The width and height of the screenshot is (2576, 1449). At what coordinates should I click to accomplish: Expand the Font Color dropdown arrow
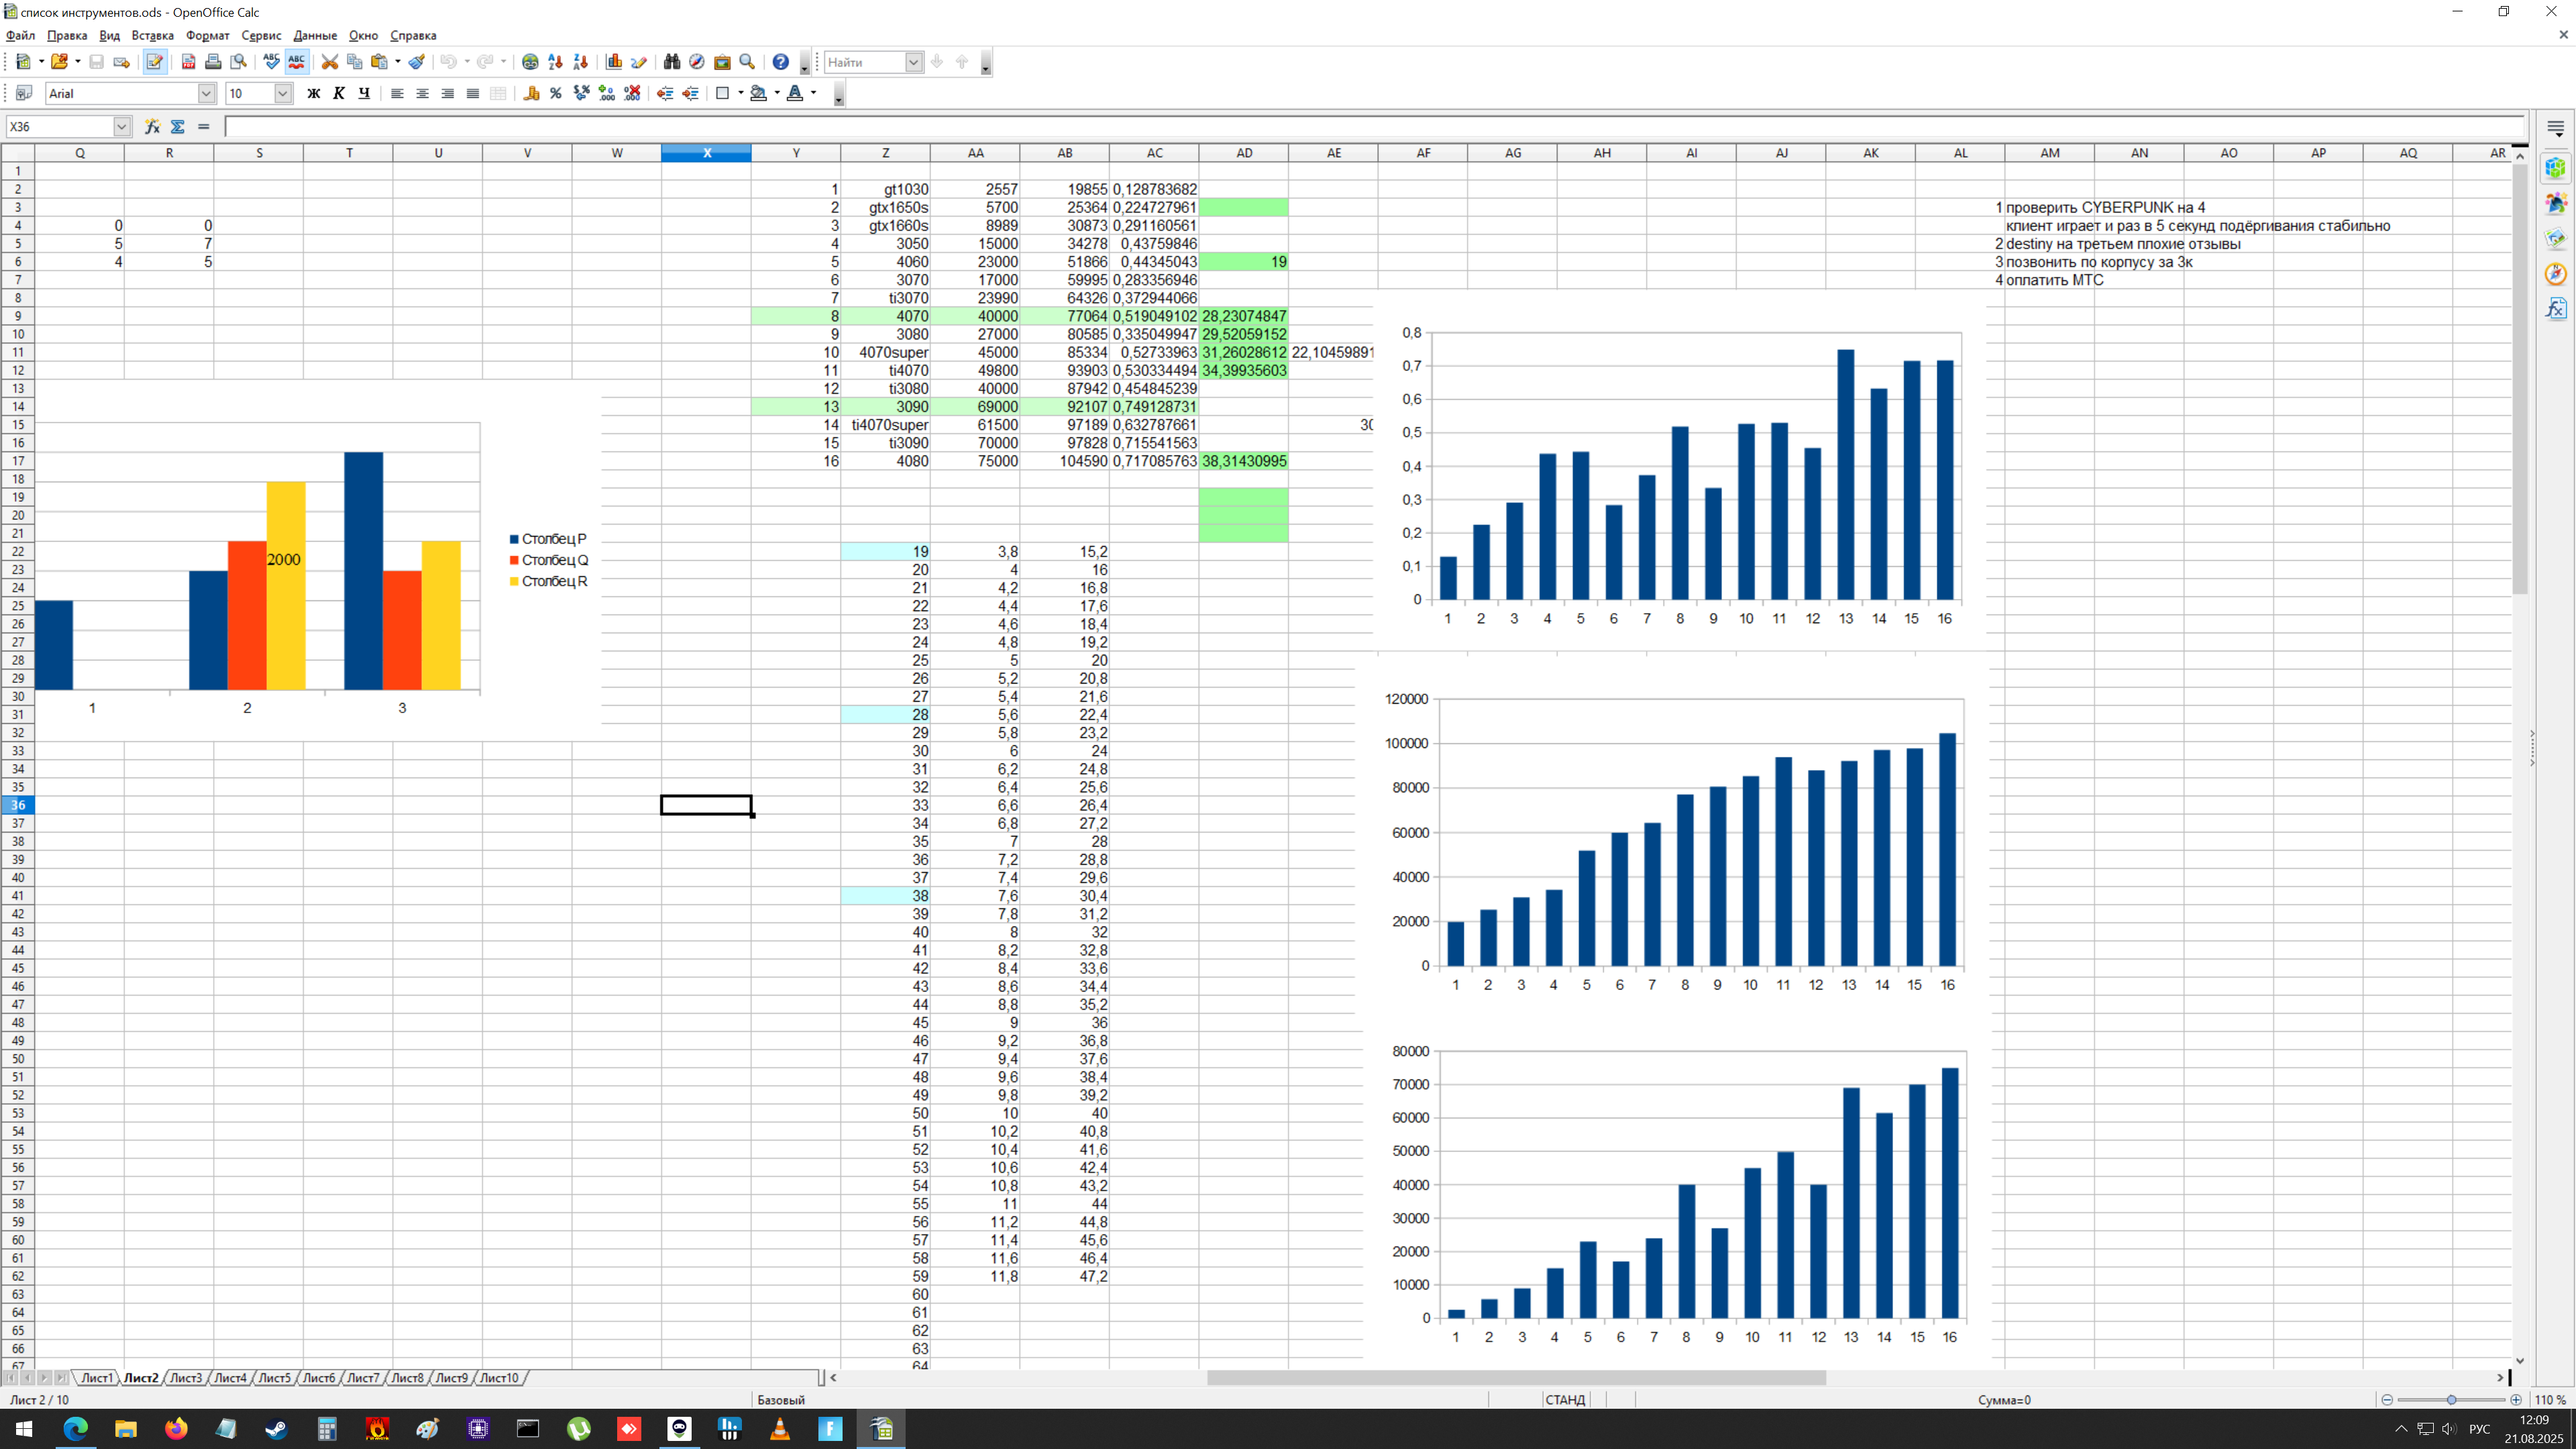click(x=813, y=93)
